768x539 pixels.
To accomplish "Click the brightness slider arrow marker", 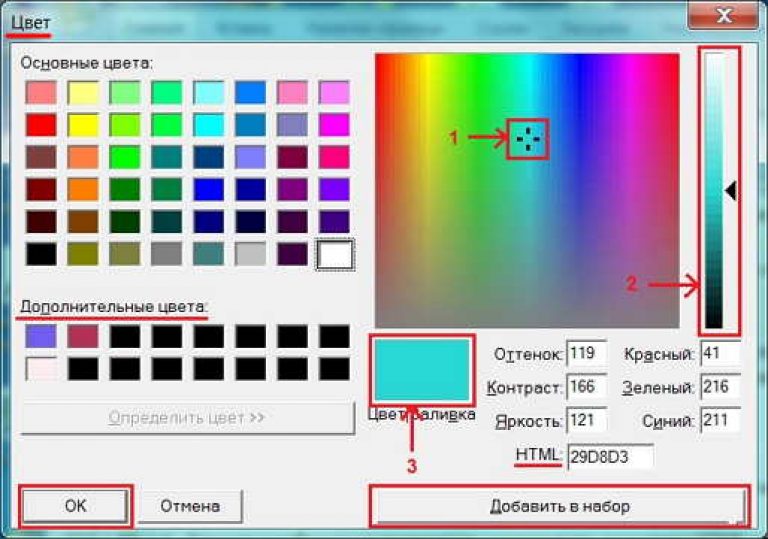I will click(x=730, y=191).
